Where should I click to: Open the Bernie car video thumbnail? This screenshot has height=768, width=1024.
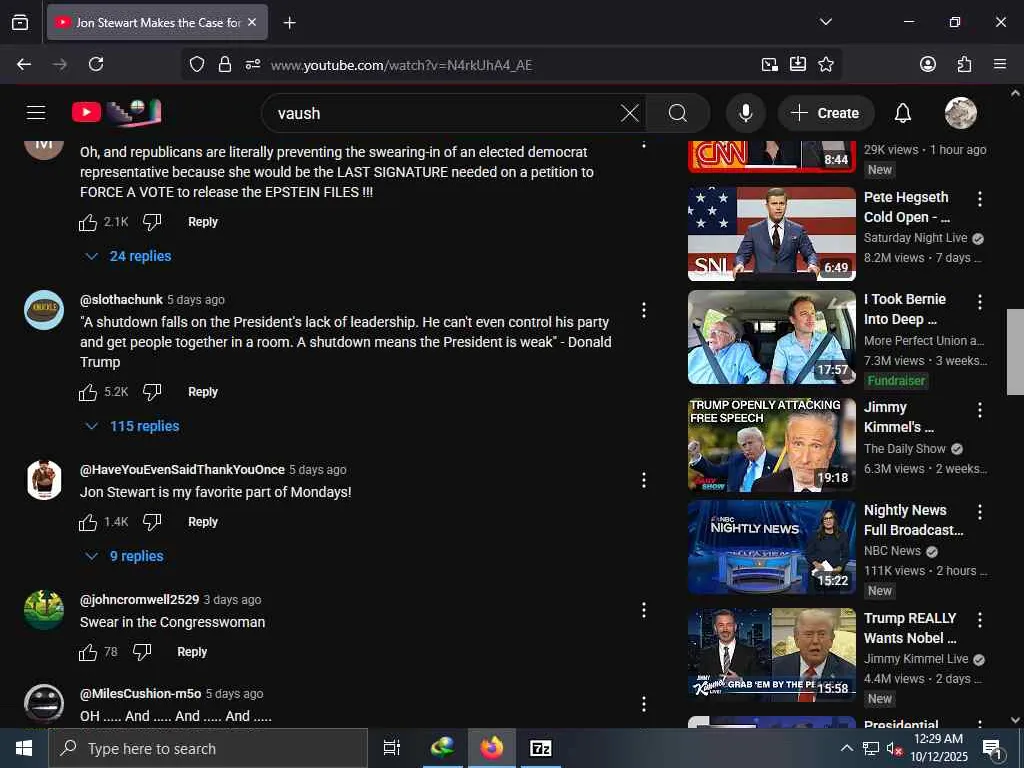tap(771, 337)
